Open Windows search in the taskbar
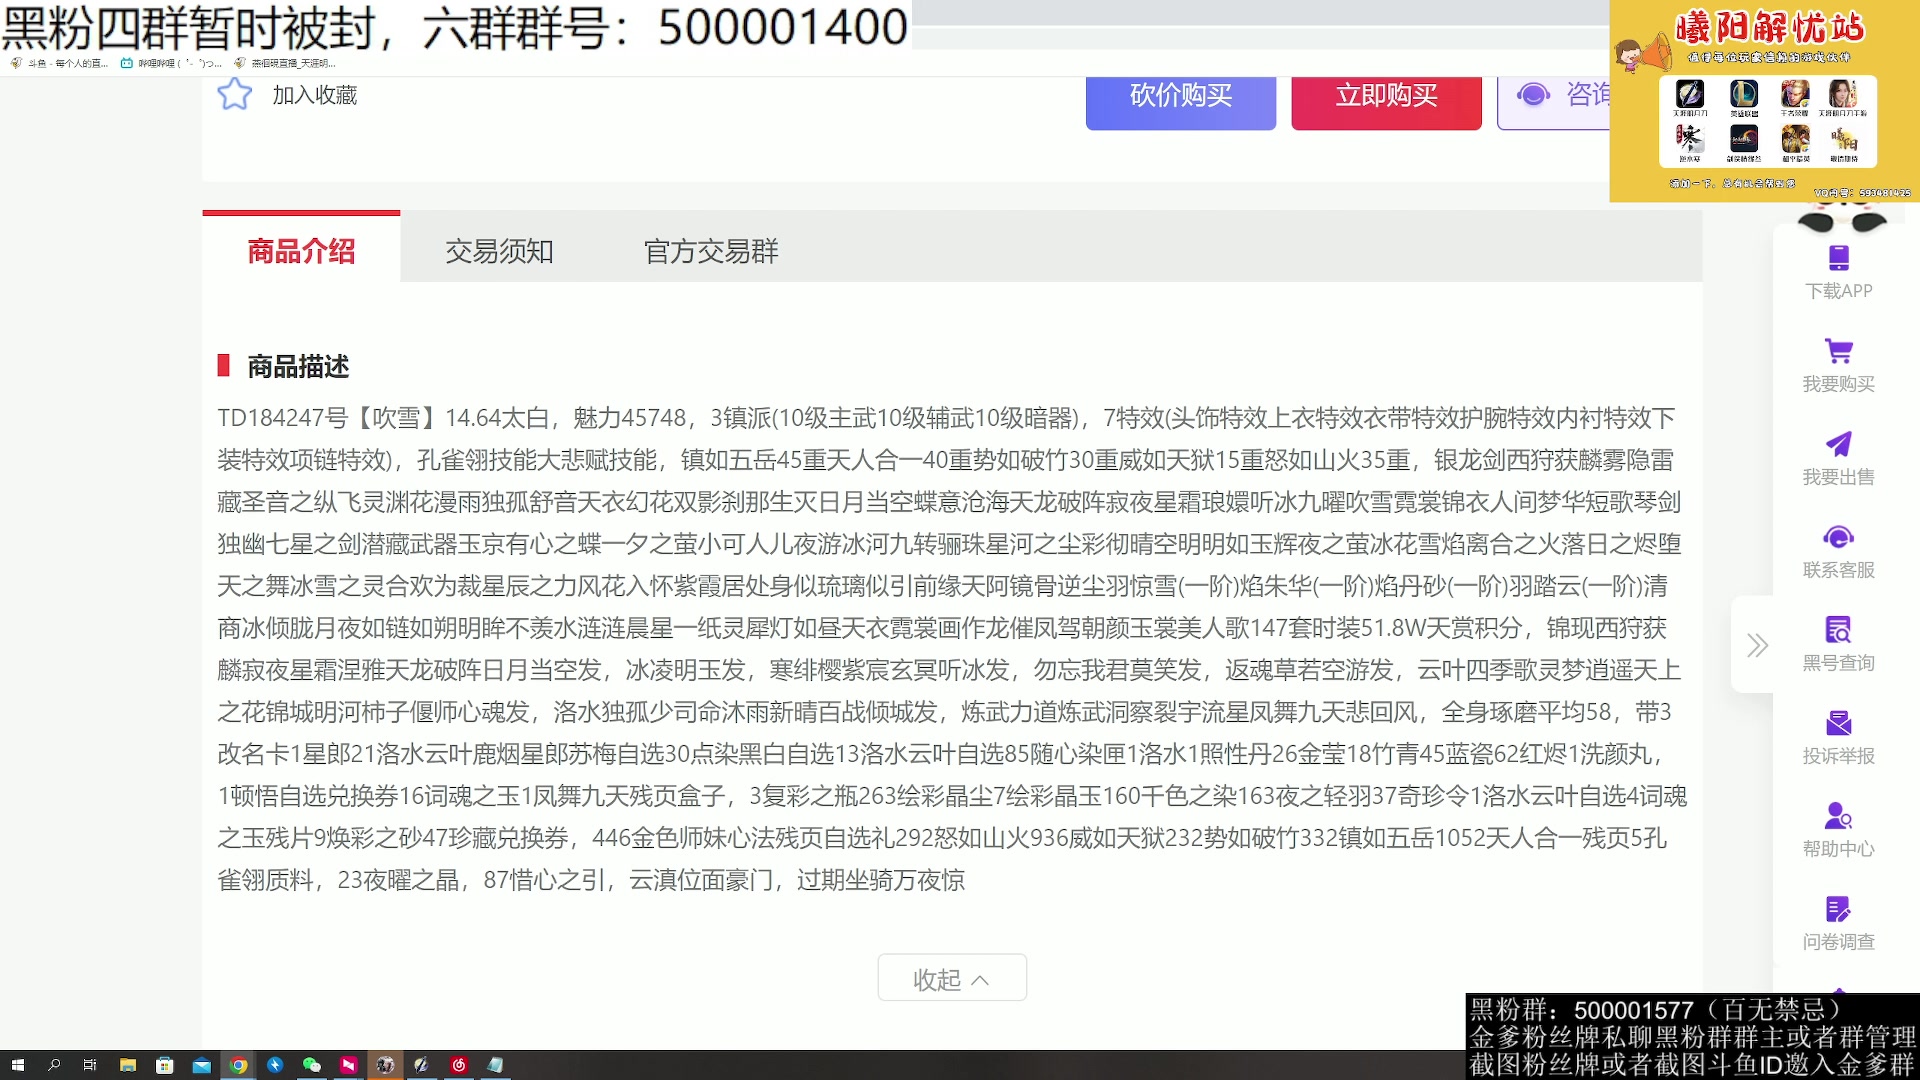Screen dimensions: 1920x1080 (x=53, y=1066)
